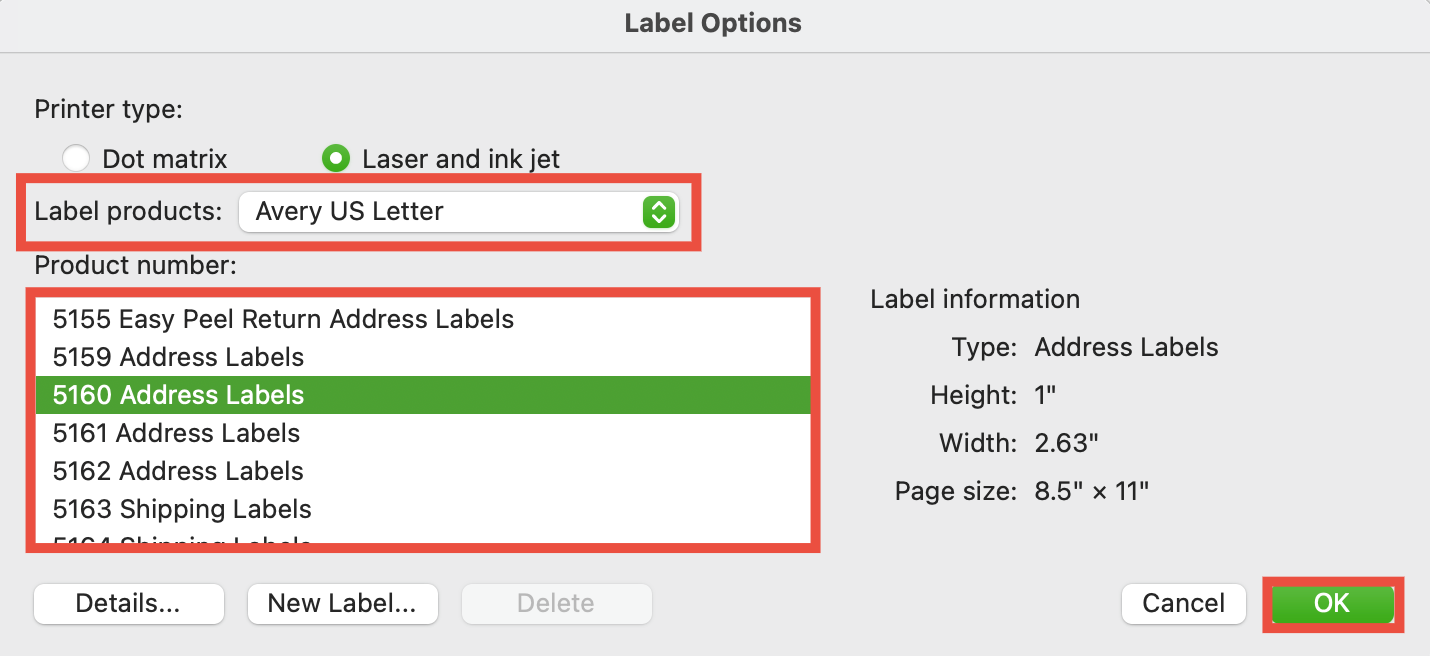Click the partially visible 5164 Shipping Labels
1430x656 pixels.
pyautogui.click(x=182, y=542)
